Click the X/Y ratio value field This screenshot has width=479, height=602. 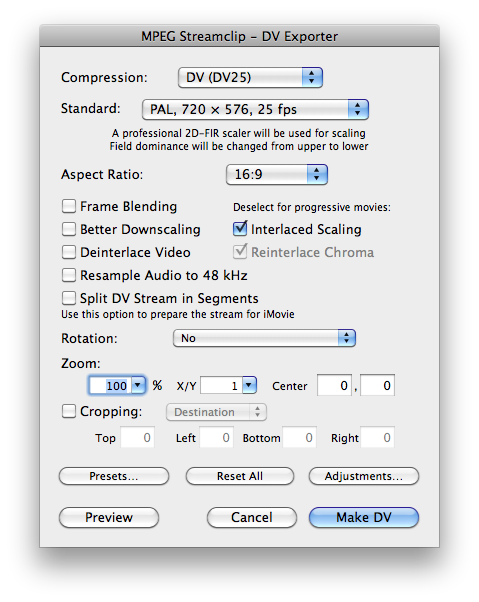pyautogui.click(x=221, y=385)
